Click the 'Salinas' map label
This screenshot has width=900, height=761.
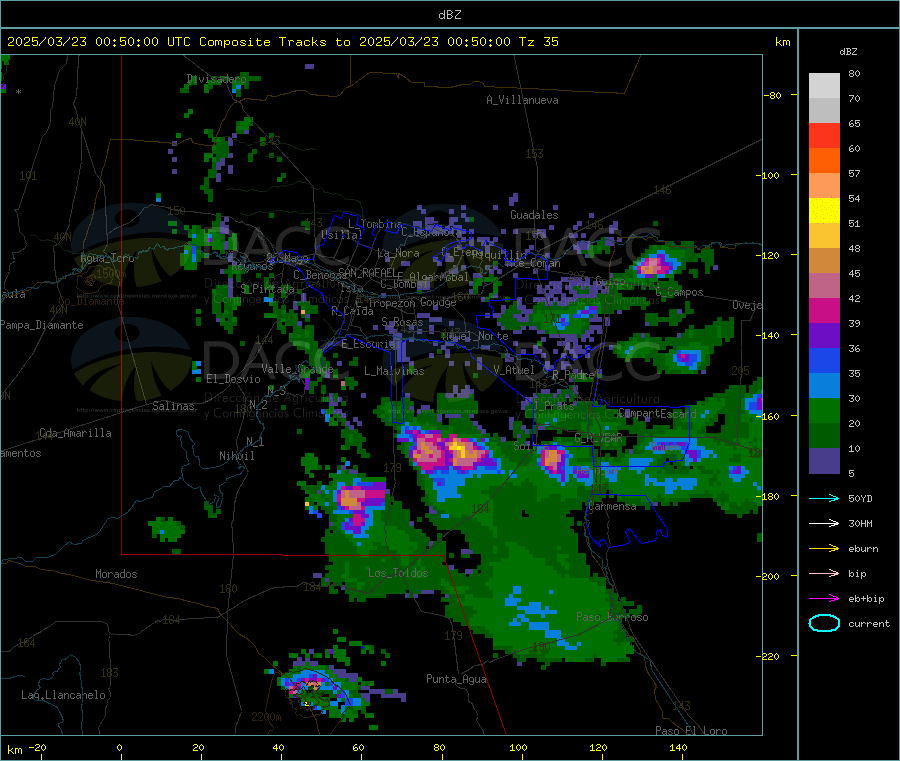(173, 406)
